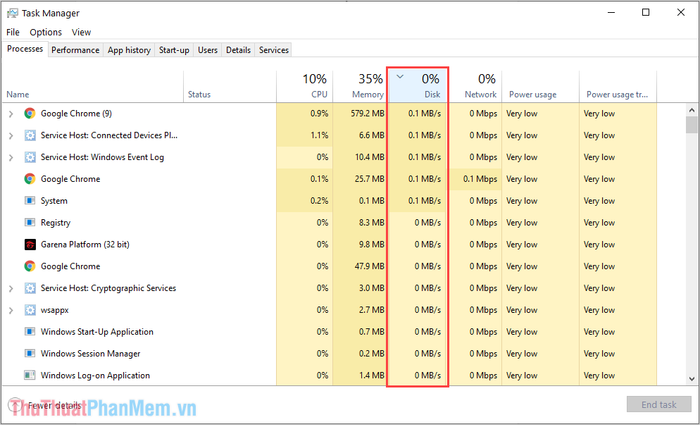Click the Garena Platform (32 bit) icon
Image resolution: width=700 pixels, height=425 pixels.
30,244
